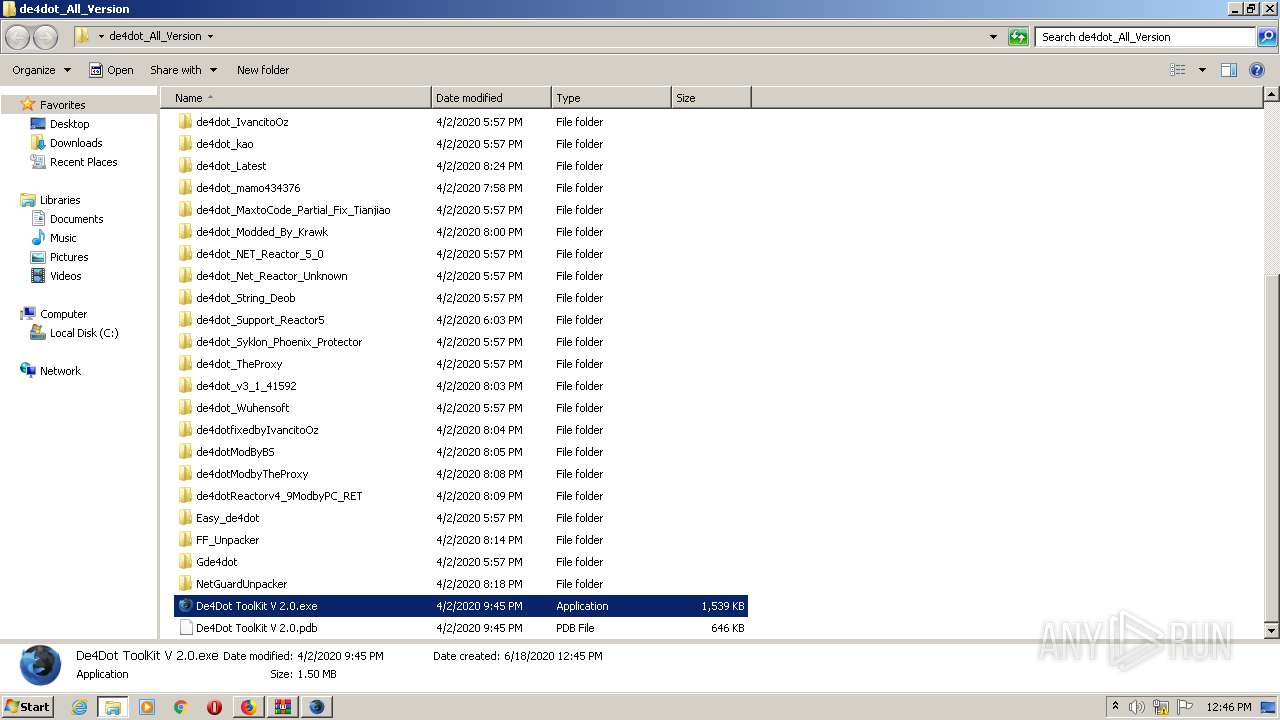1280x720 pixels.
Task: Select Favorites in the navigation pane
Action: (62, 105)
